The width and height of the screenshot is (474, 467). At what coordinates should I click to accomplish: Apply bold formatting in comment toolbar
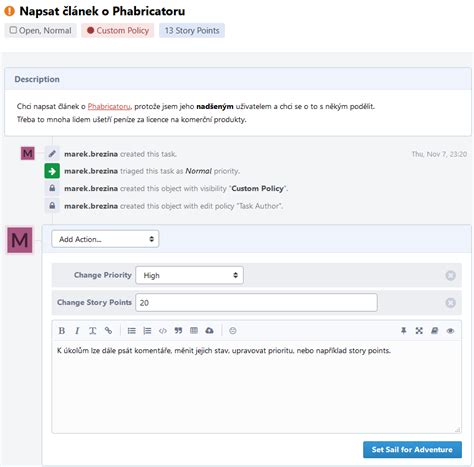(62, 331)
